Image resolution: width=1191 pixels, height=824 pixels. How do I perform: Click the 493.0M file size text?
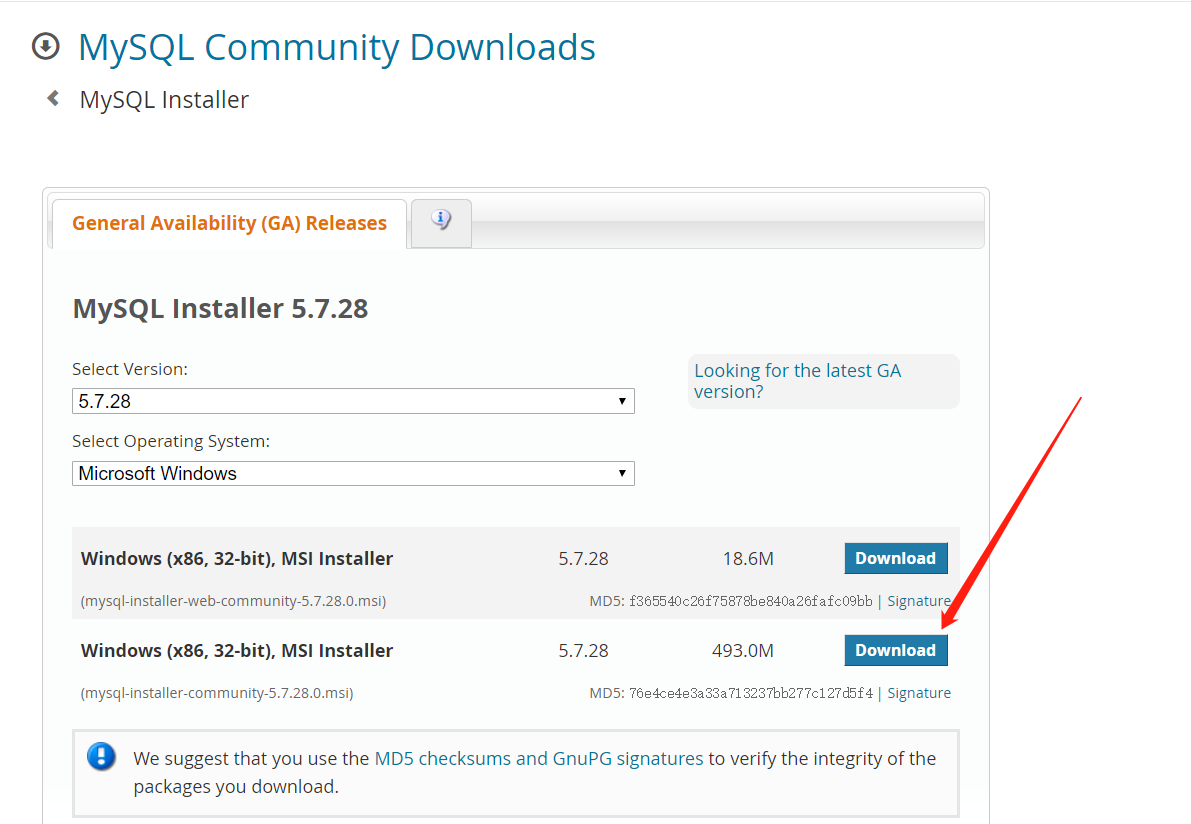pos(743,651)
